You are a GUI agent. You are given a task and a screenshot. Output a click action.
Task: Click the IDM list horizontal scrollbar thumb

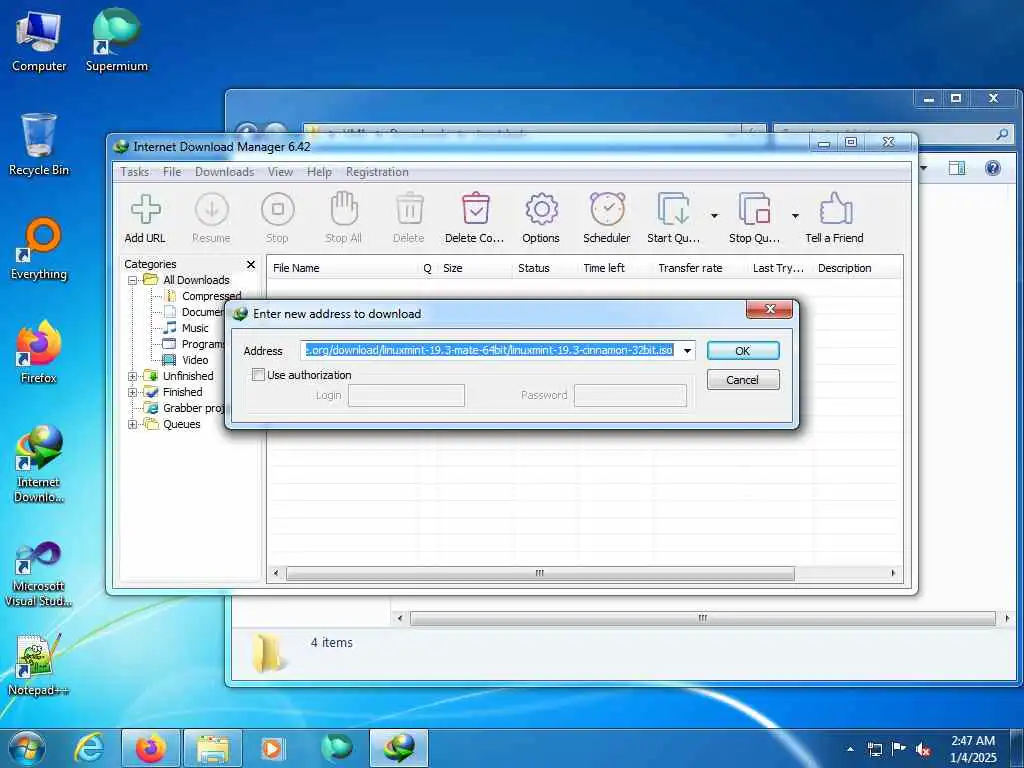pyautogui.click(x=540, y=573)
